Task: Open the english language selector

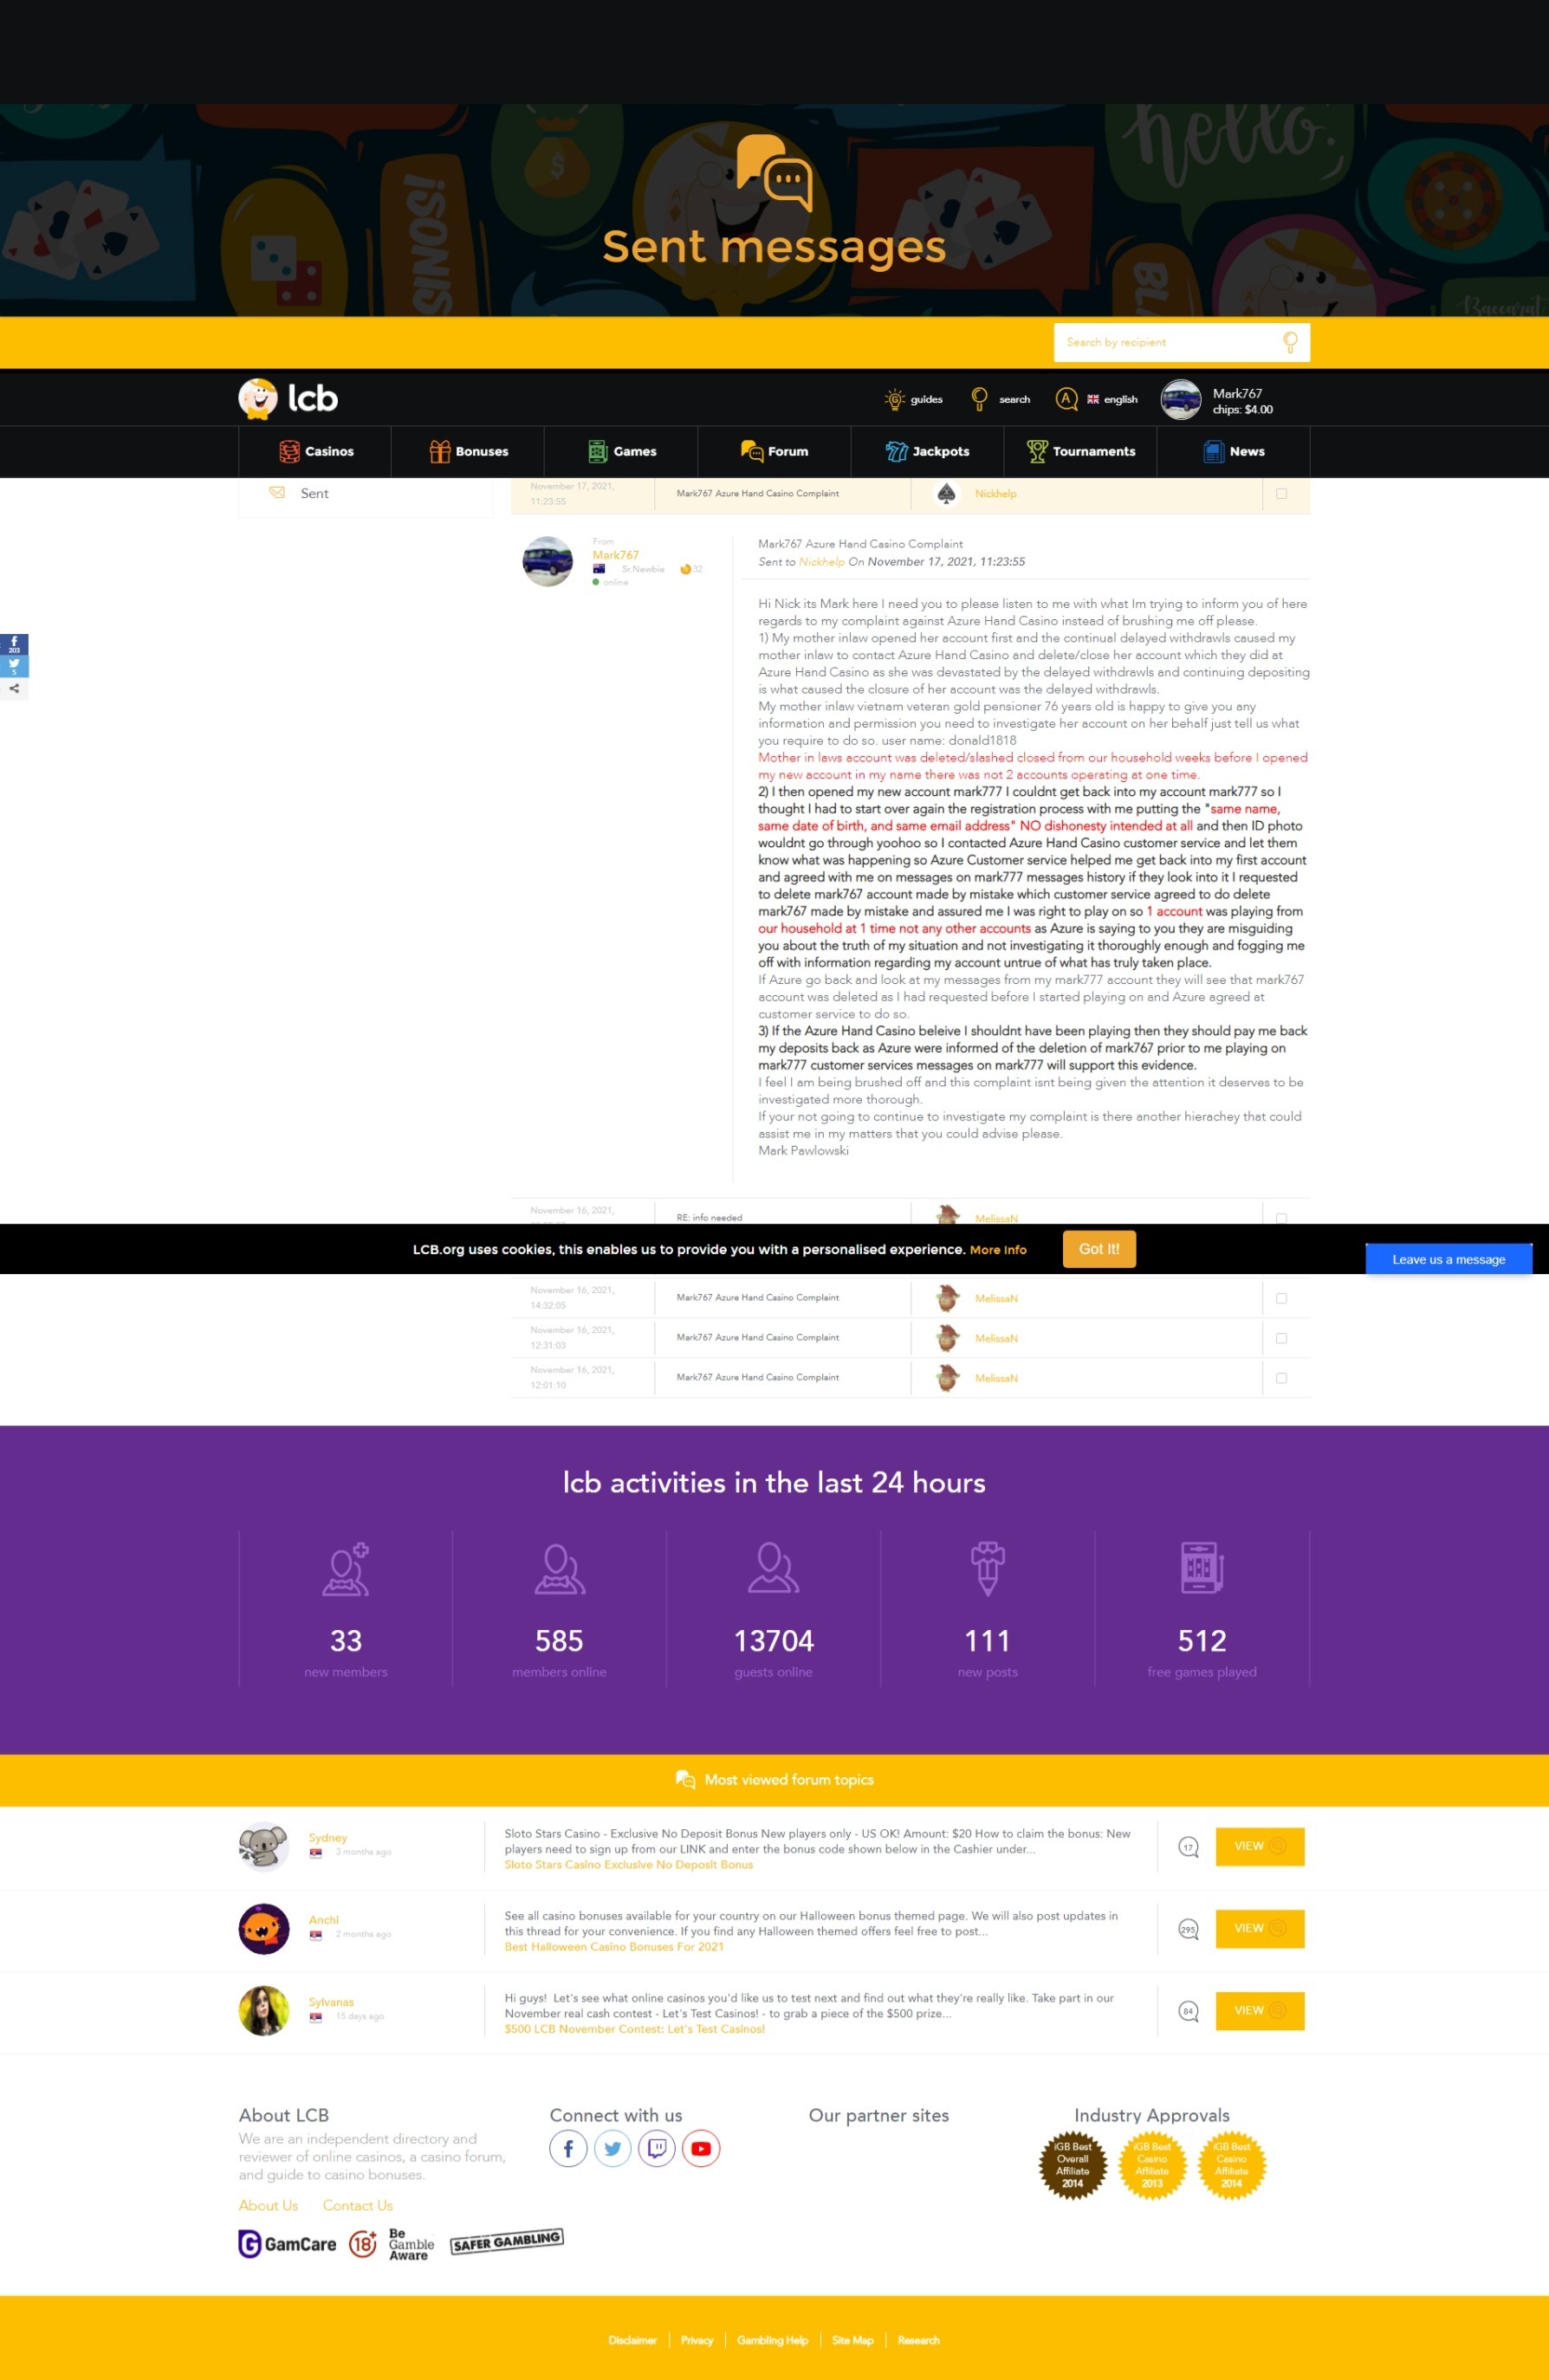Action: (1112, 399)
